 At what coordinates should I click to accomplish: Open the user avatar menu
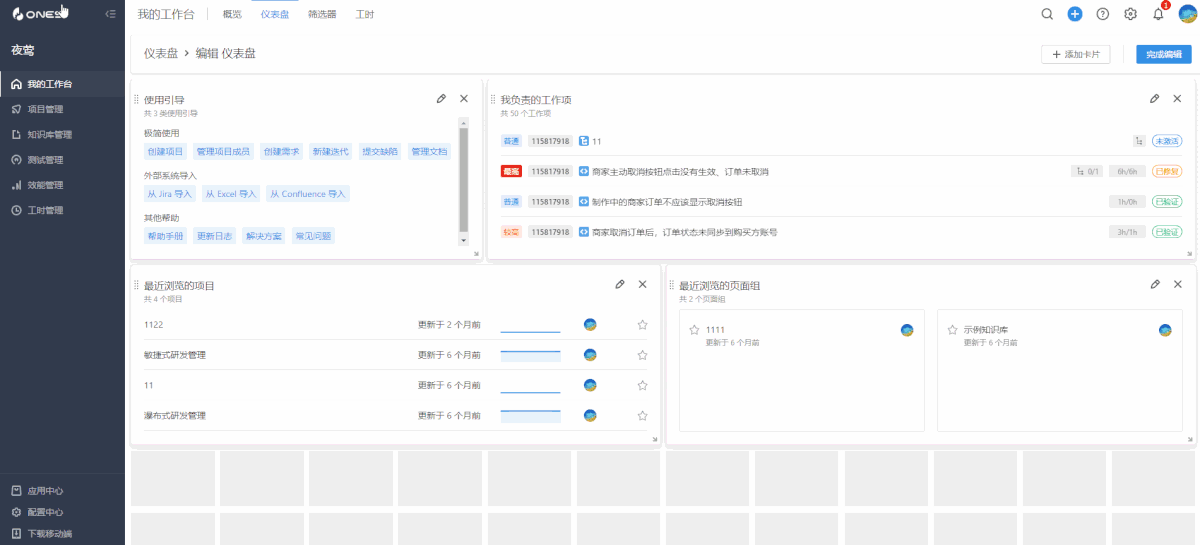coord(1188,14)
